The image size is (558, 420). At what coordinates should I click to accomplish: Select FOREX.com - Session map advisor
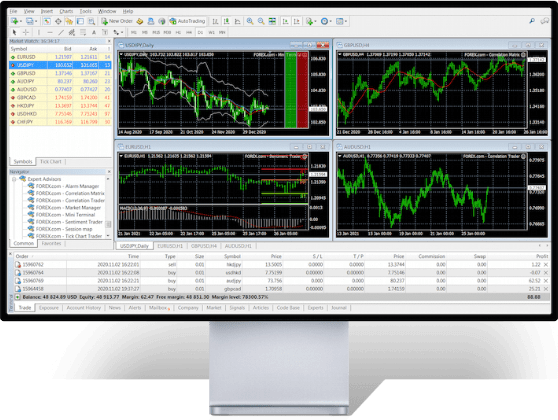click(x=64, y=229)
